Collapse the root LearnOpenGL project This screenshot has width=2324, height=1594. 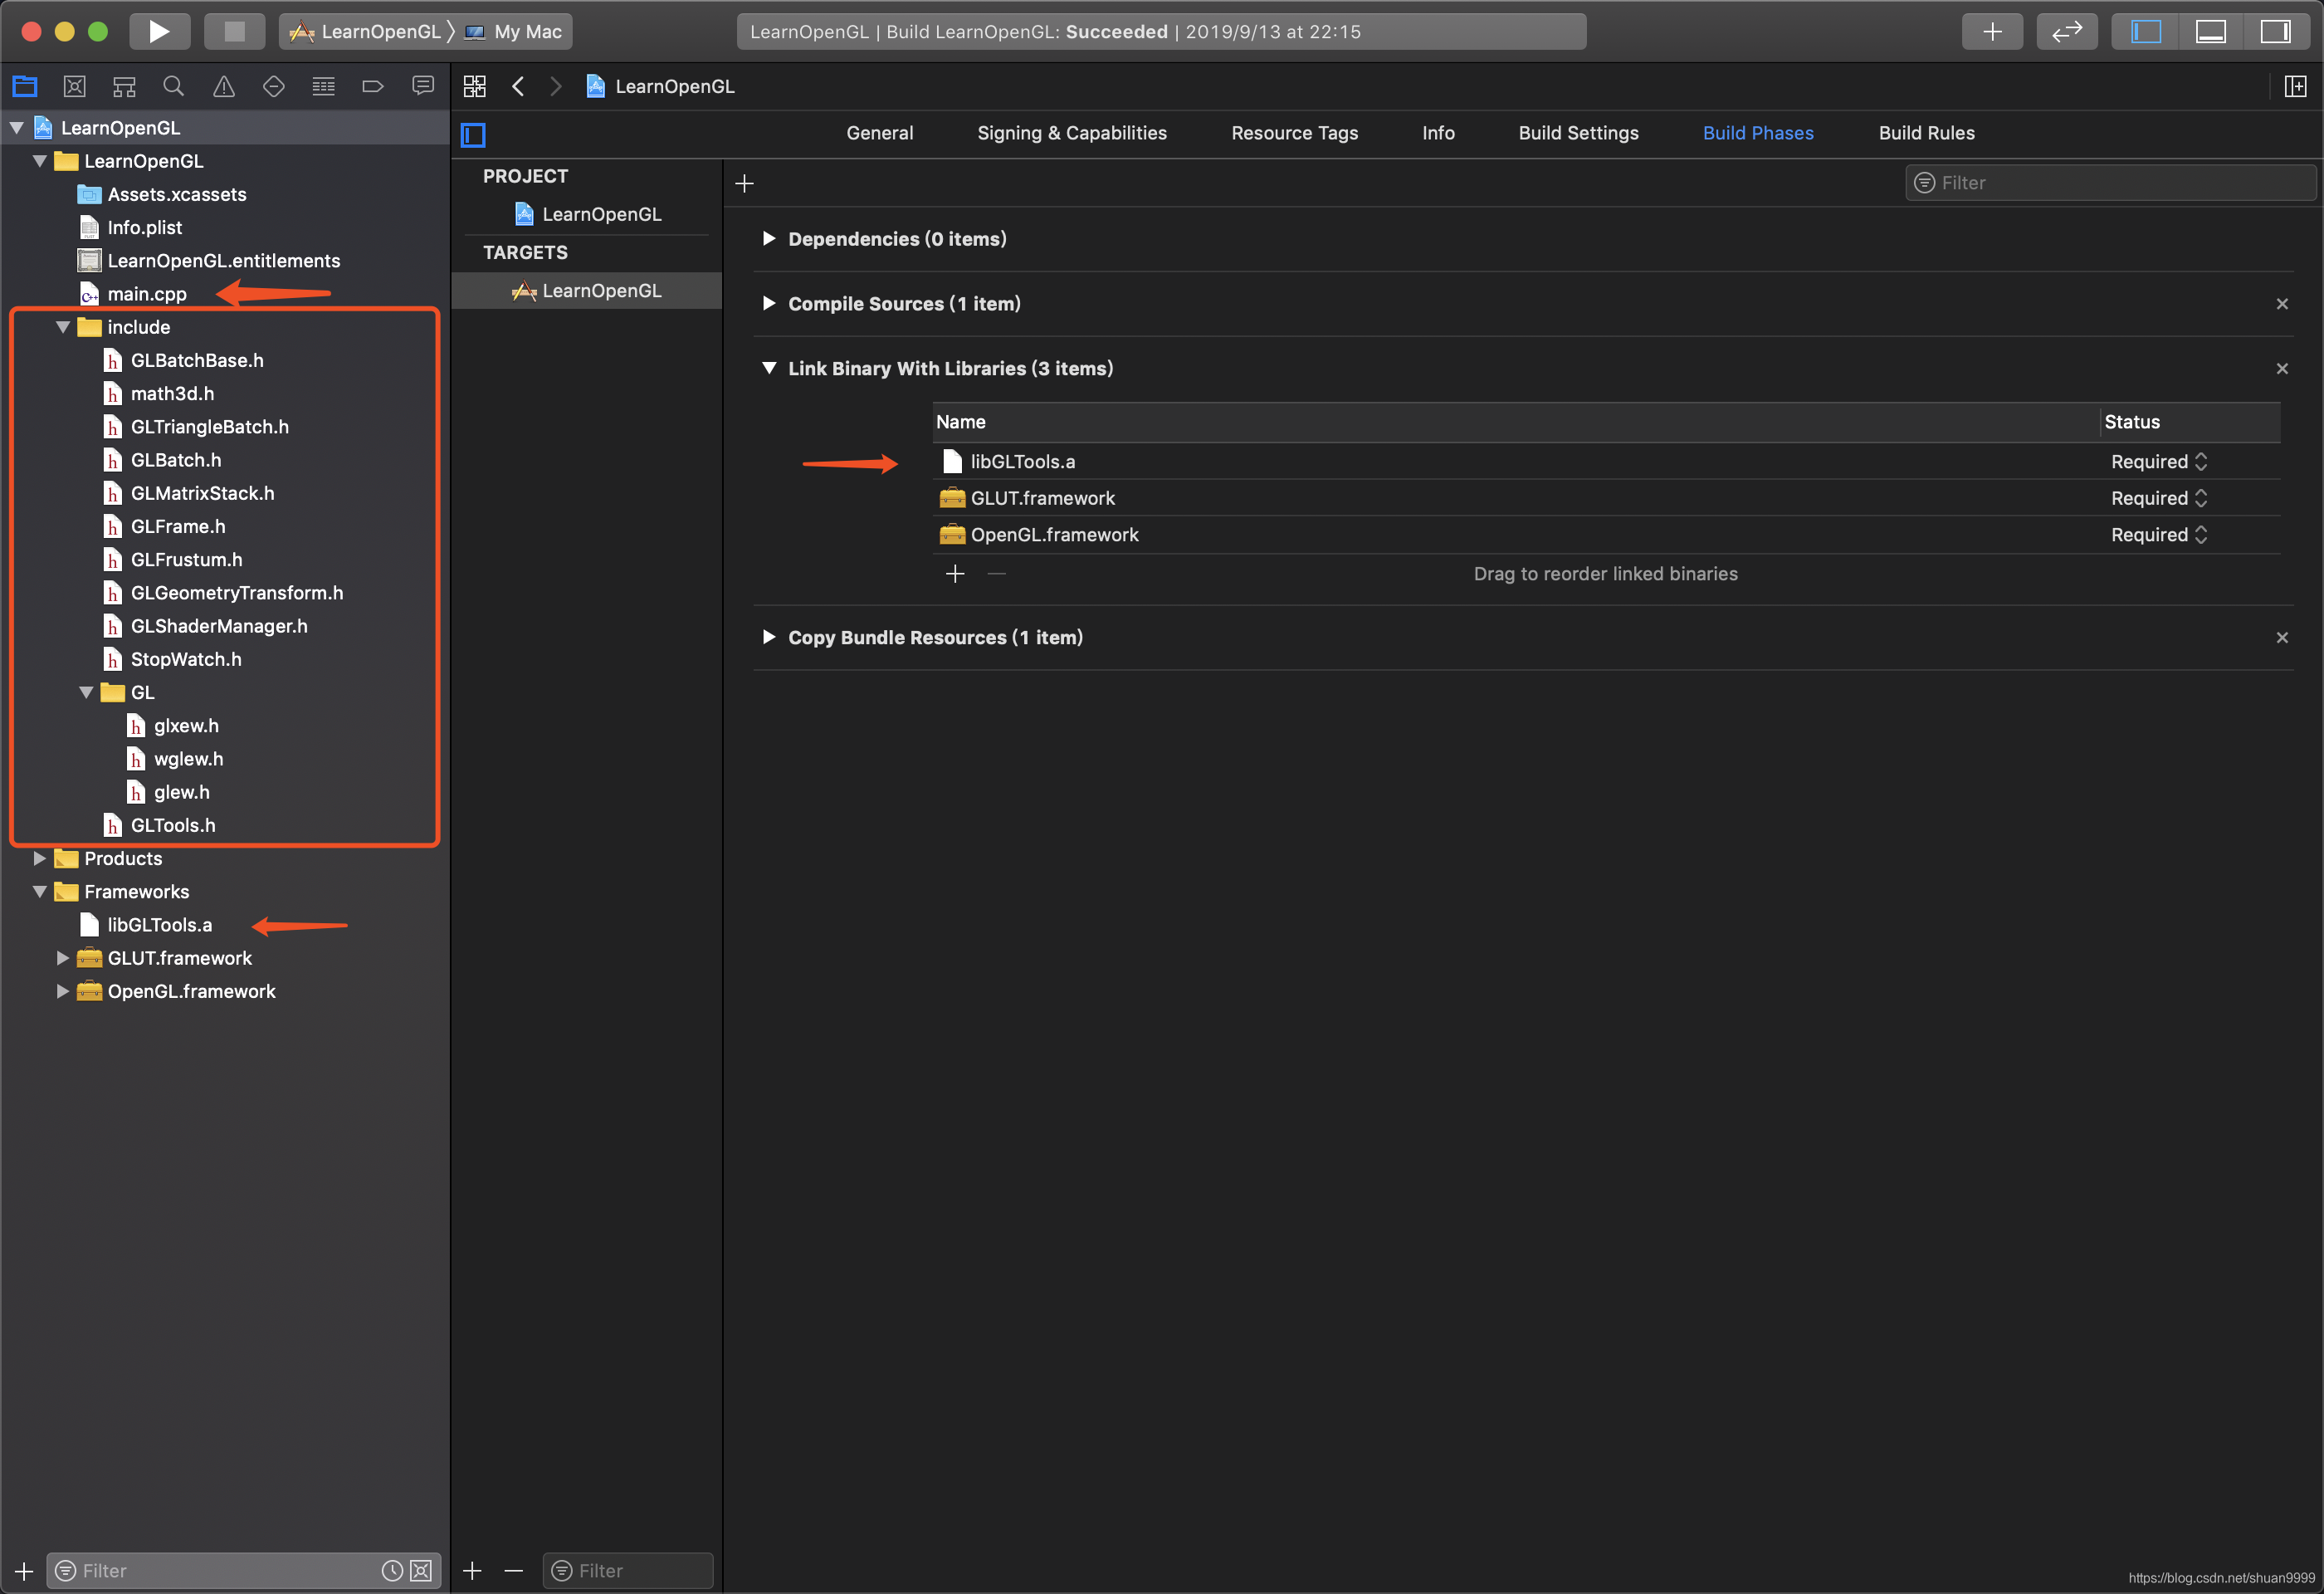click(x=17, y=127)
